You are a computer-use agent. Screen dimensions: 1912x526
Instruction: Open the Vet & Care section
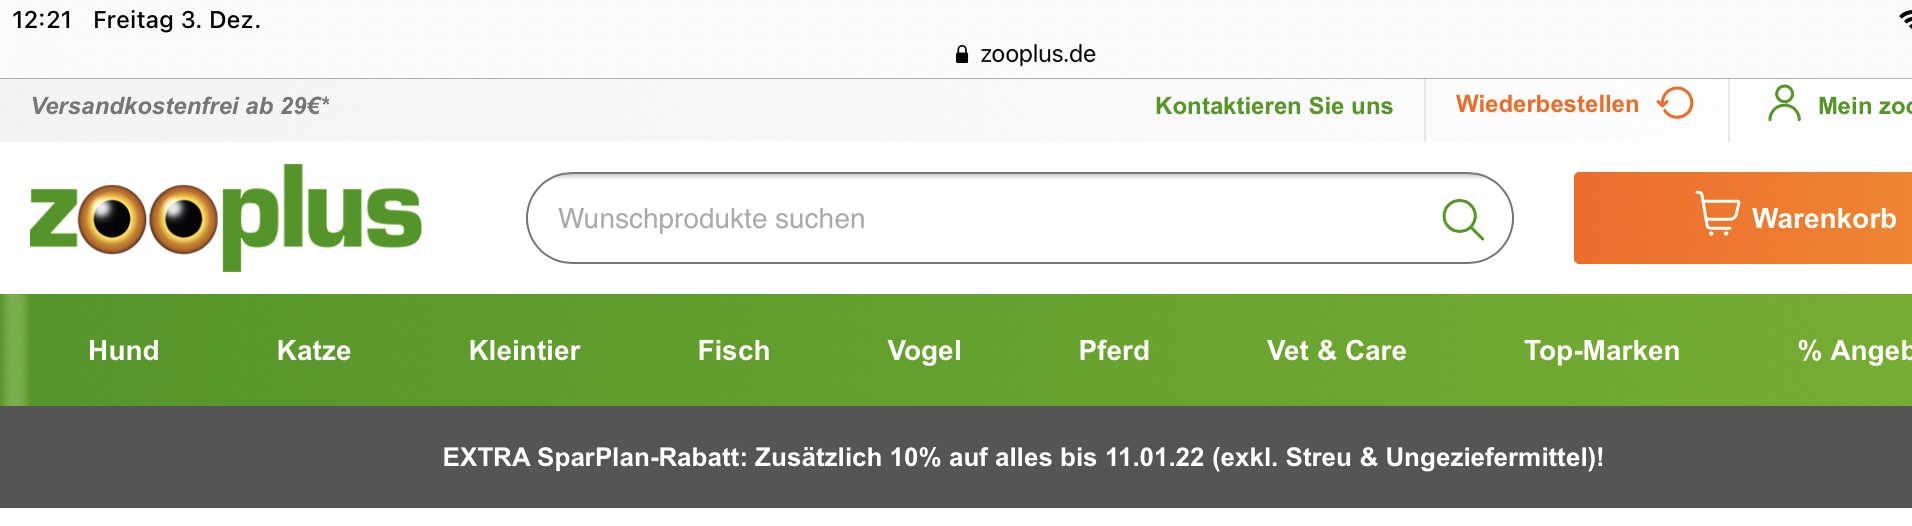1336,351
